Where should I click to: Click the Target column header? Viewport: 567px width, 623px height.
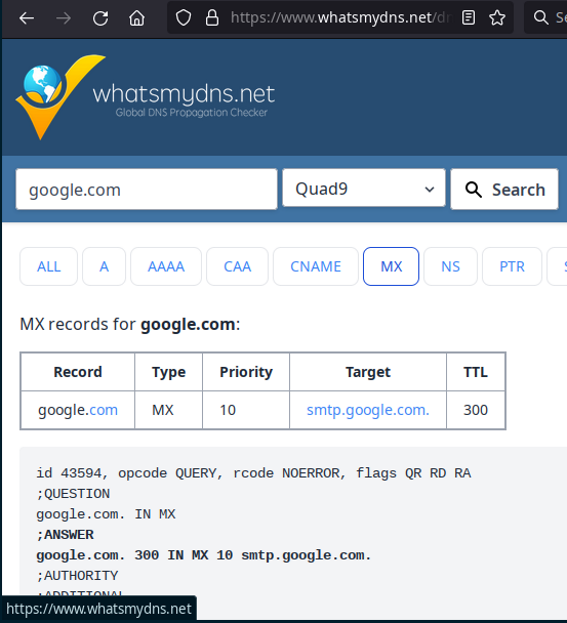[368, 372]
